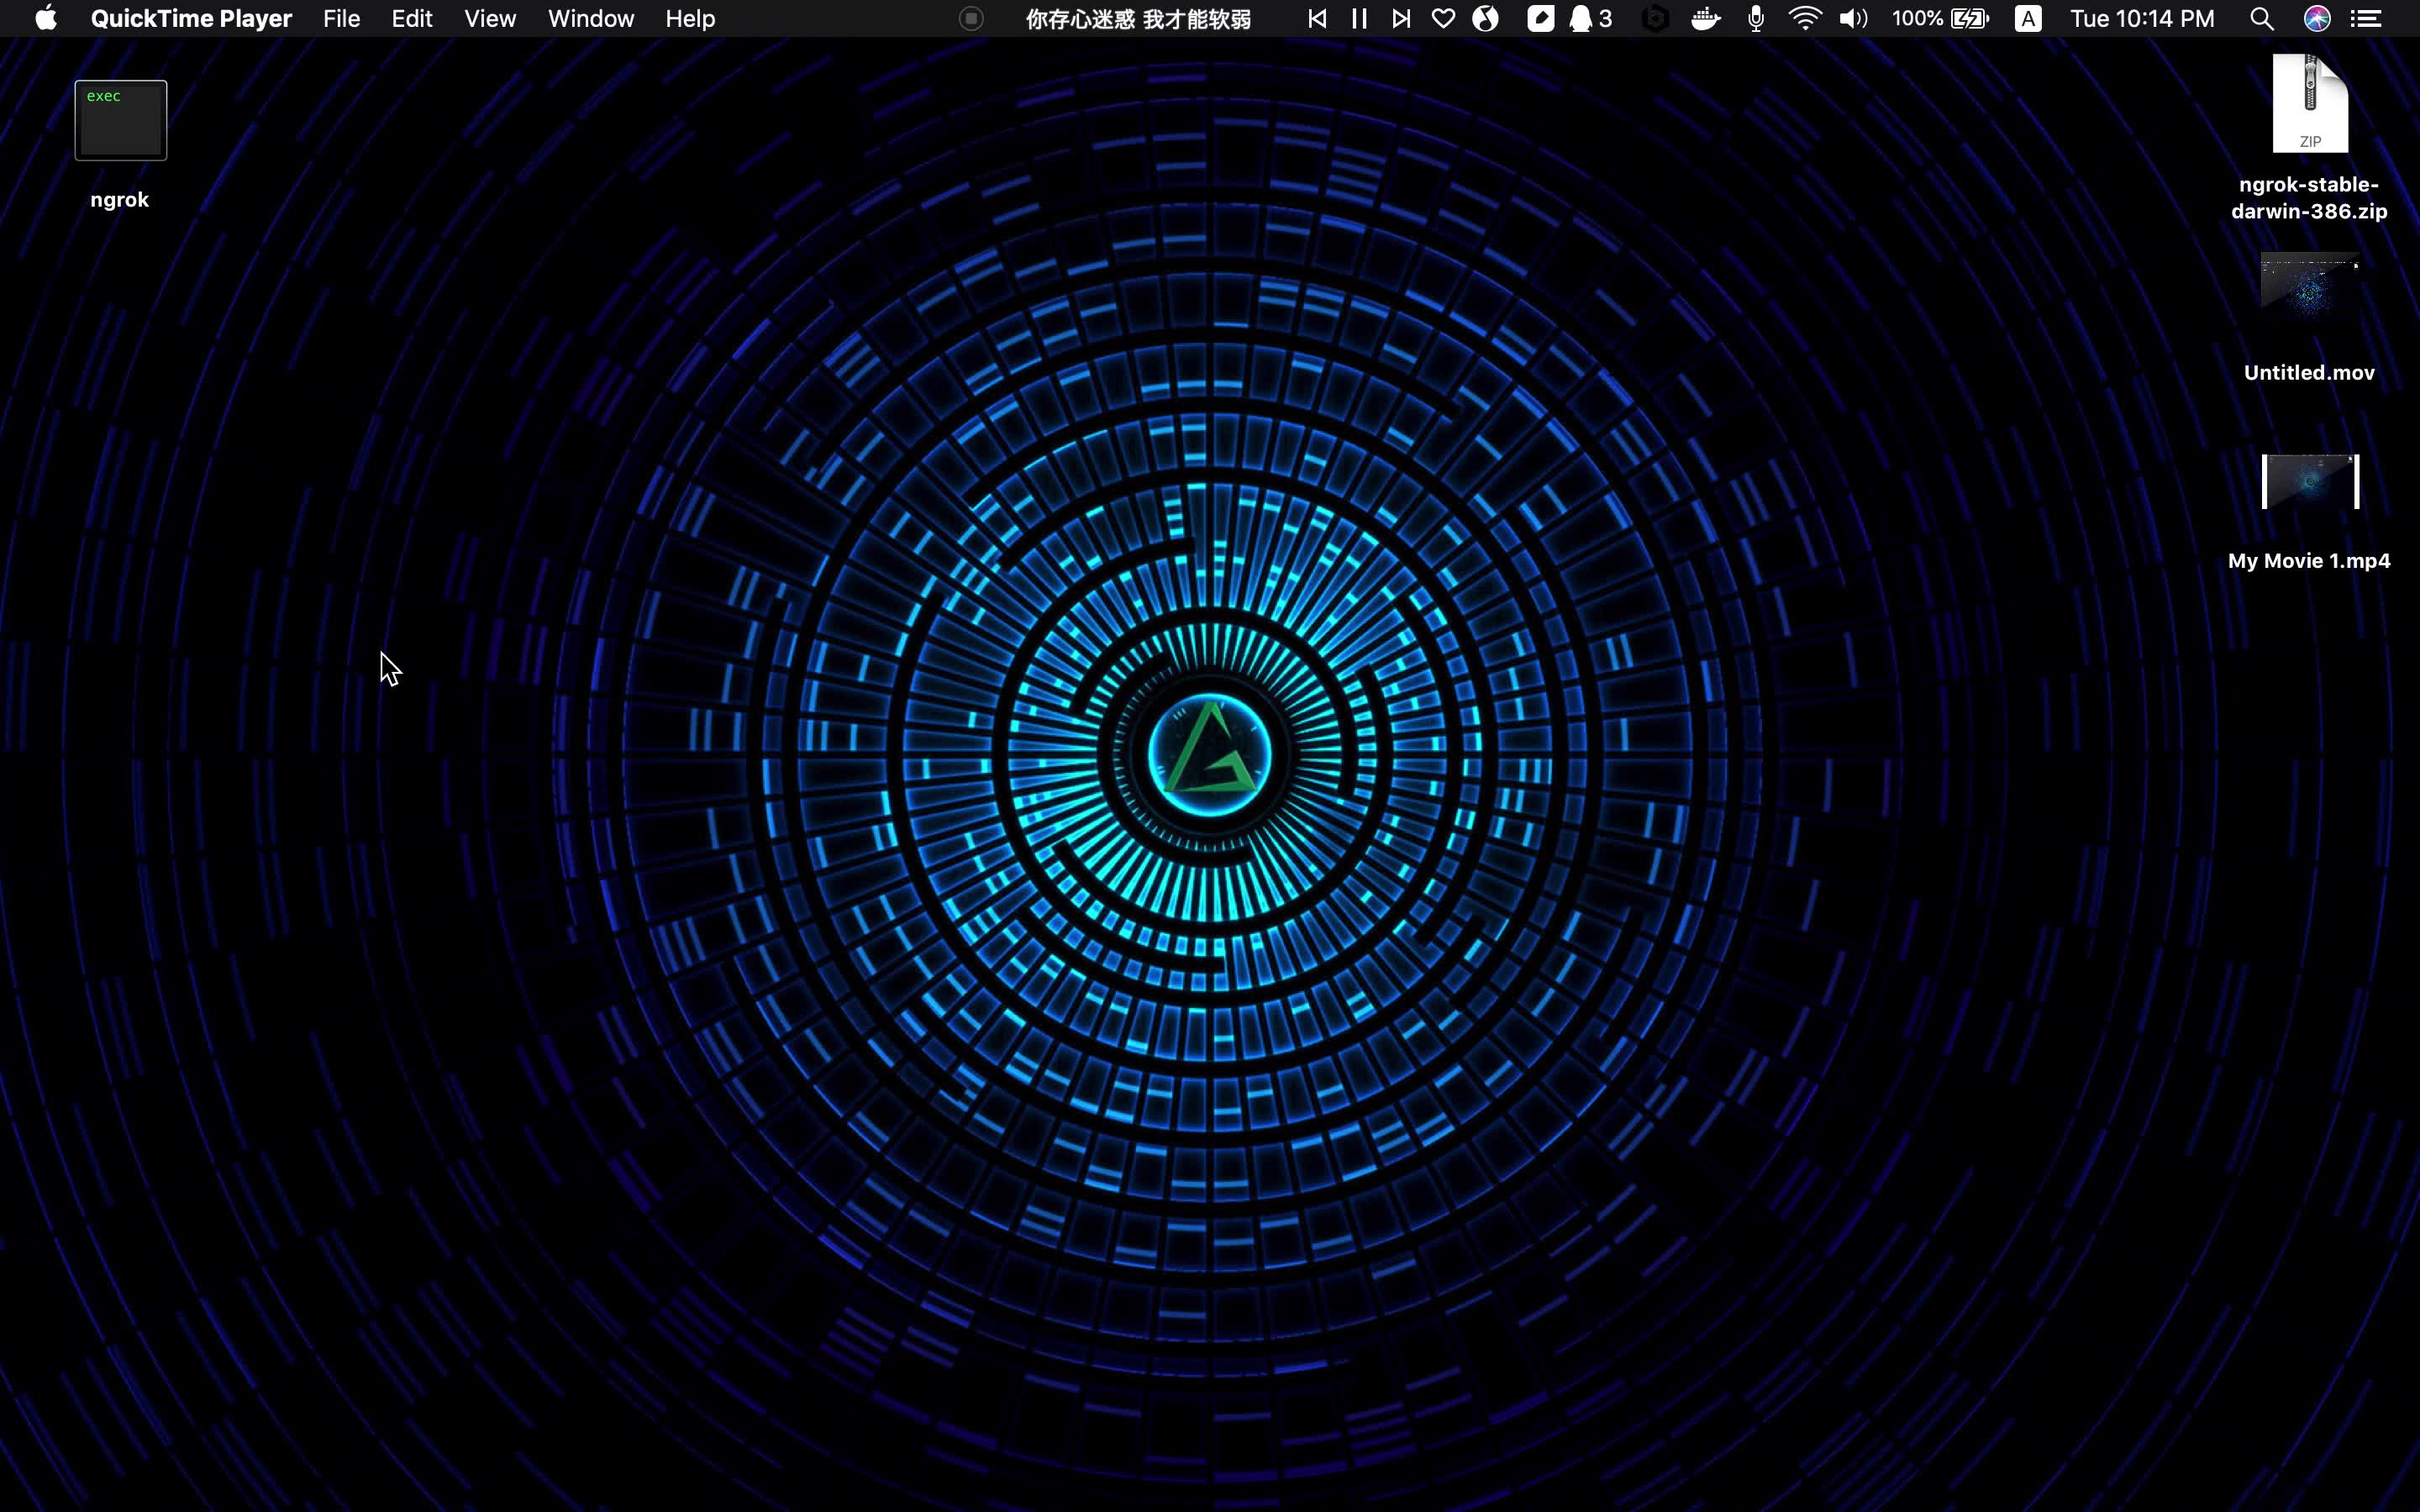2420x1512 pixels.
Task: Open the File menu
Action: [x=341, y=18]
